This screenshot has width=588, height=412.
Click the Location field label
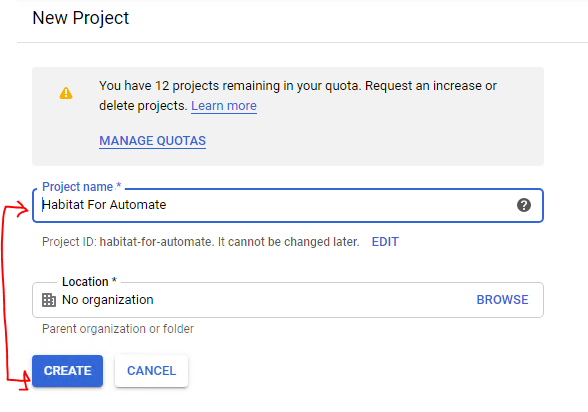89,282
